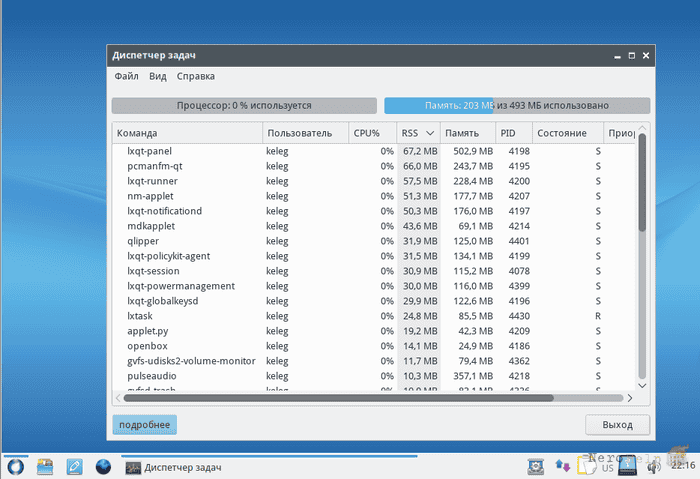
Task: Toggle RSS column sort arrow
Action: (430, 133)
